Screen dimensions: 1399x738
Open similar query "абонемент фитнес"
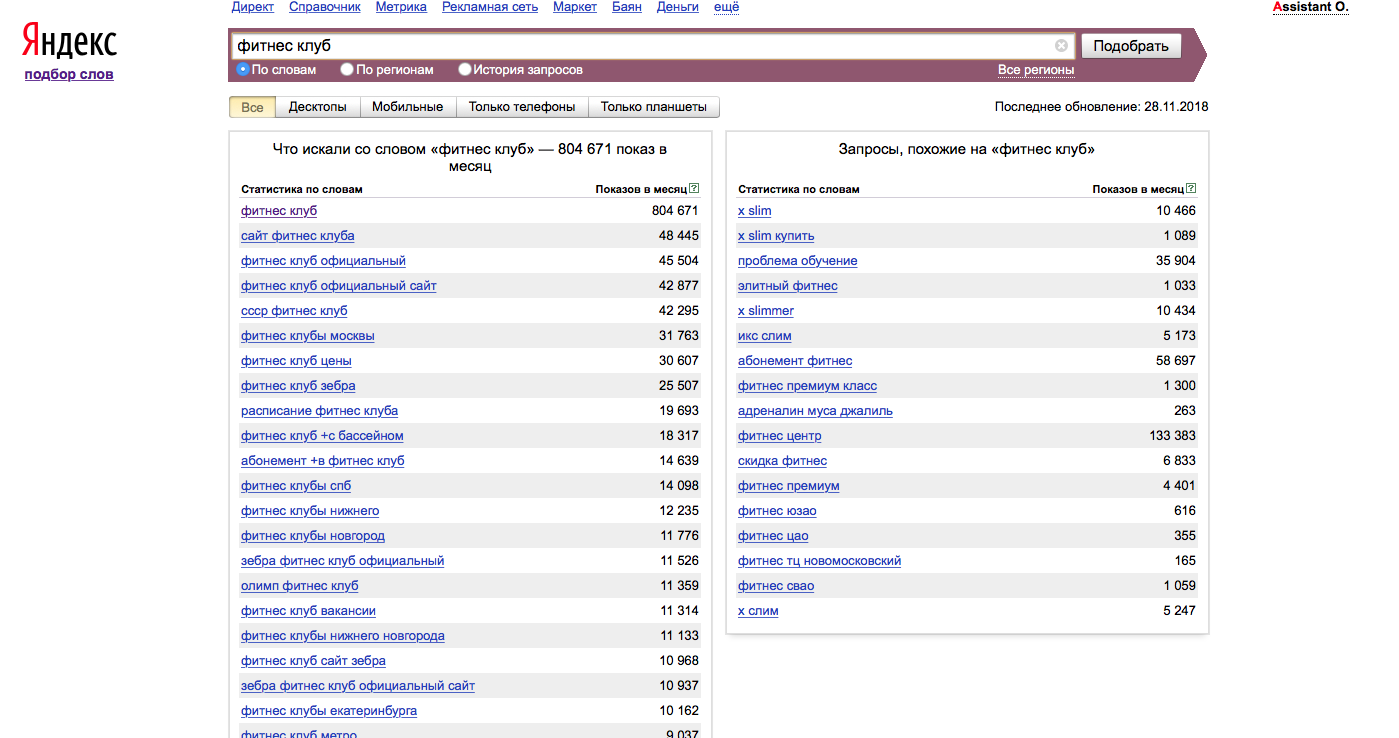795,361
